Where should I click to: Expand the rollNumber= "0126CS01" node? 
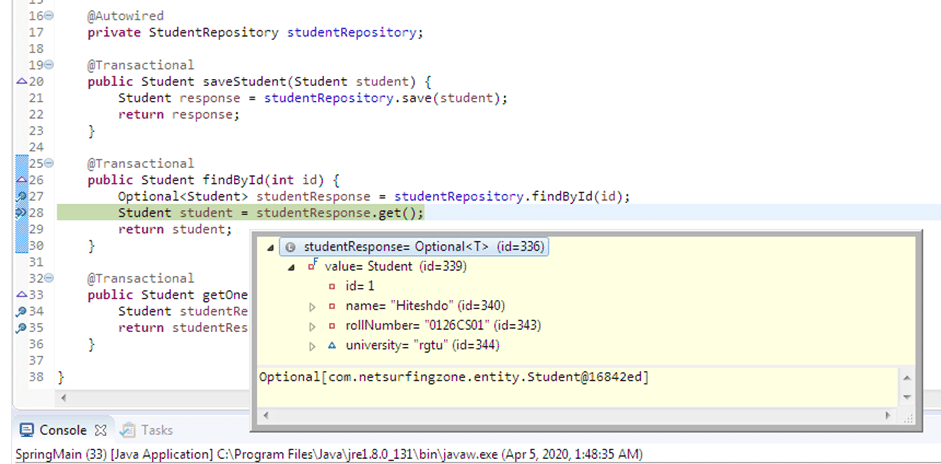tap(312, 326)
